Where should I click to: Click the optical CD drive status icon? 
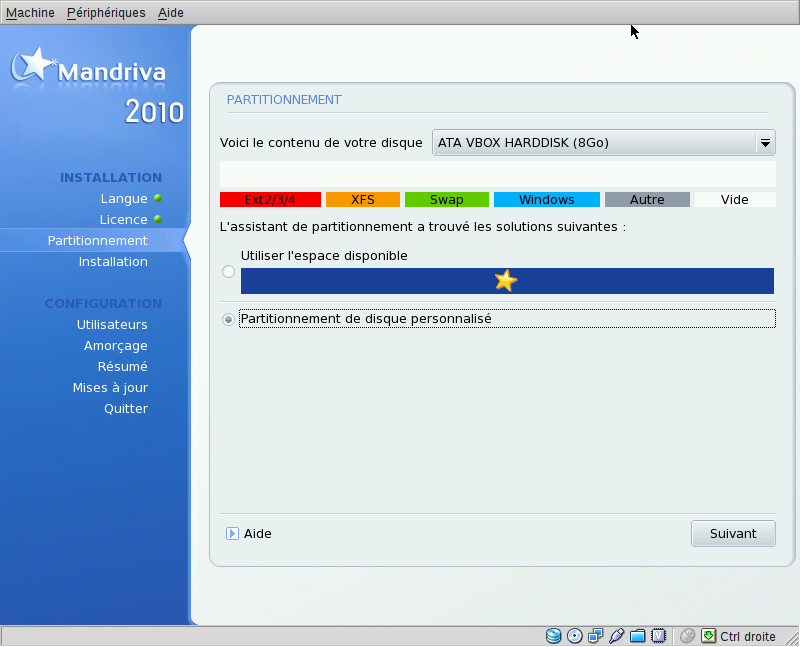(574, 636)
